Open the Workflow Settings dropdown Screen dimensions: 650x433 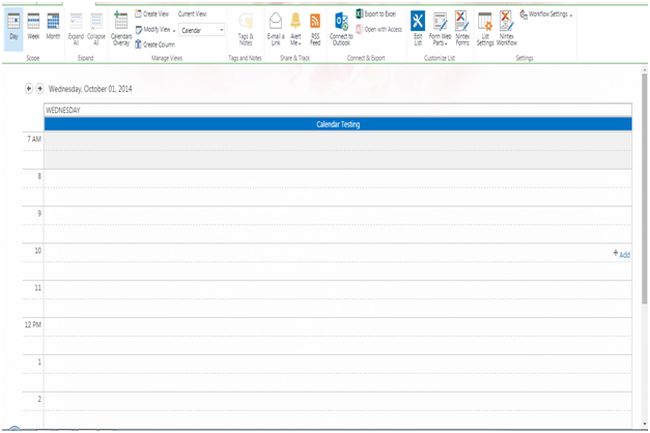point(546,15)
